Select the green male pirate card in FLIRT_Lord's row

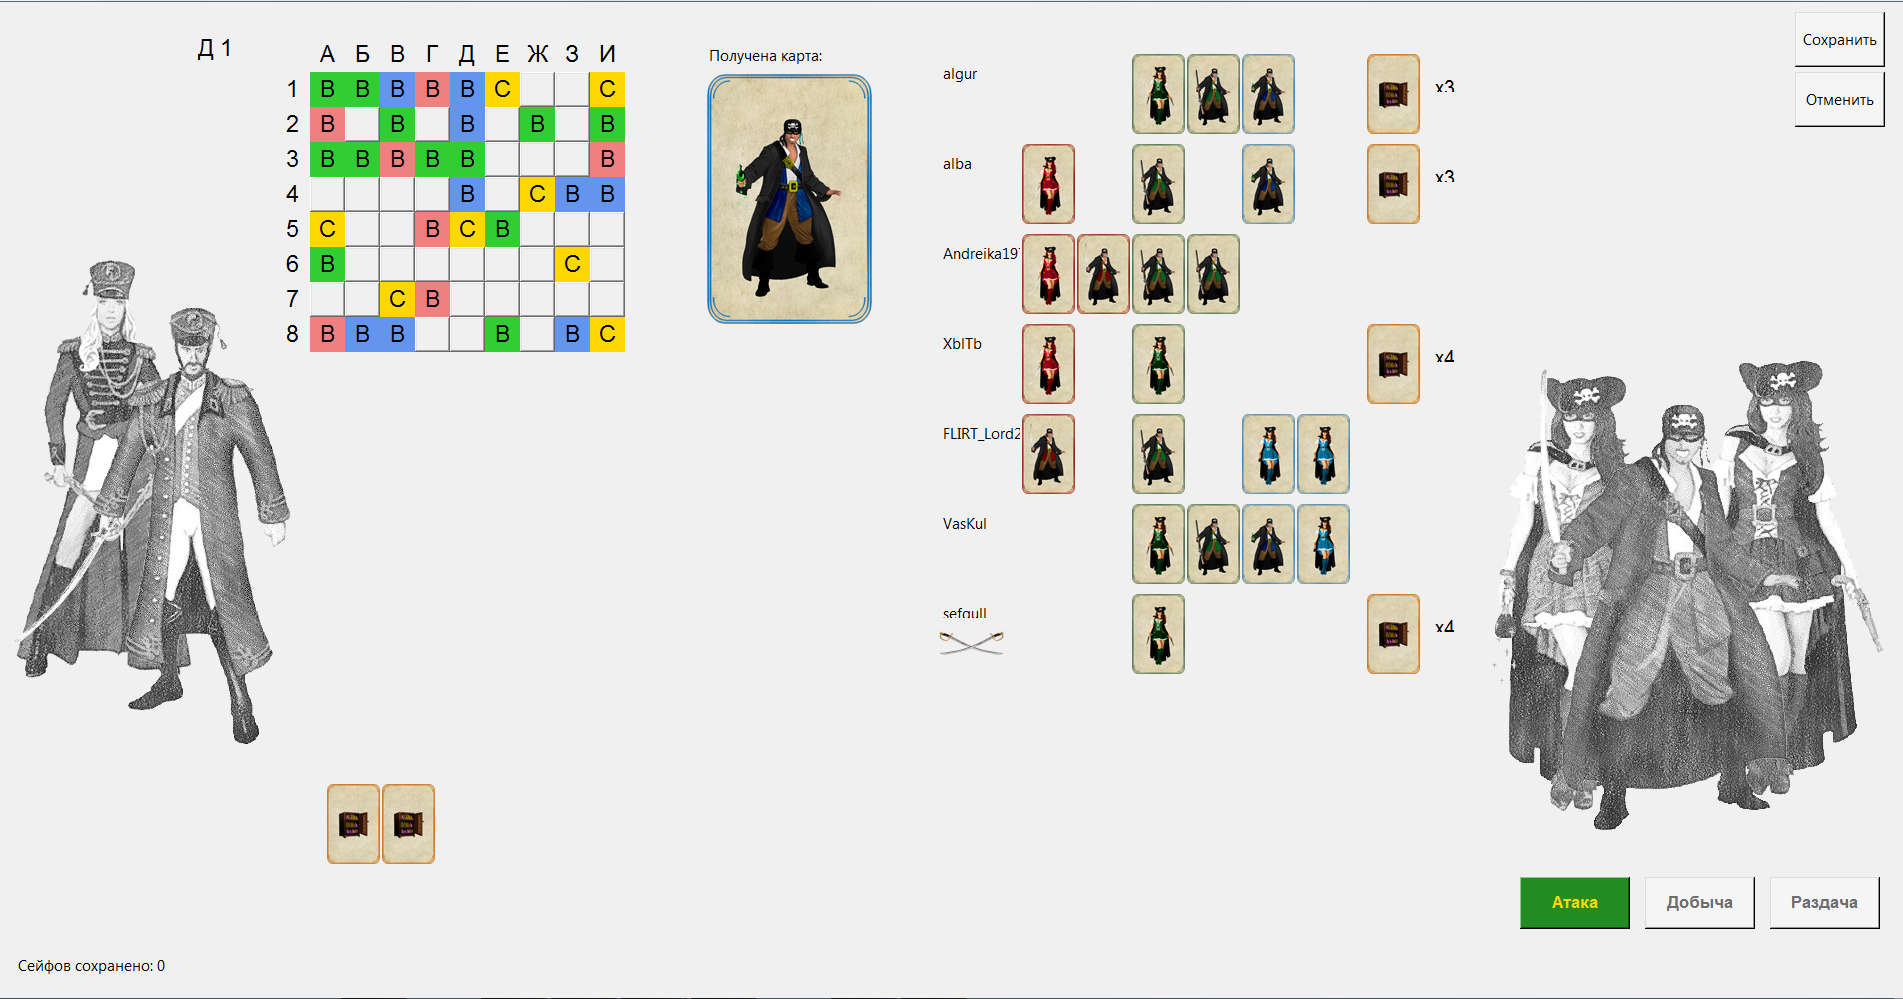pyautogui.click(x=1158, y=454)
